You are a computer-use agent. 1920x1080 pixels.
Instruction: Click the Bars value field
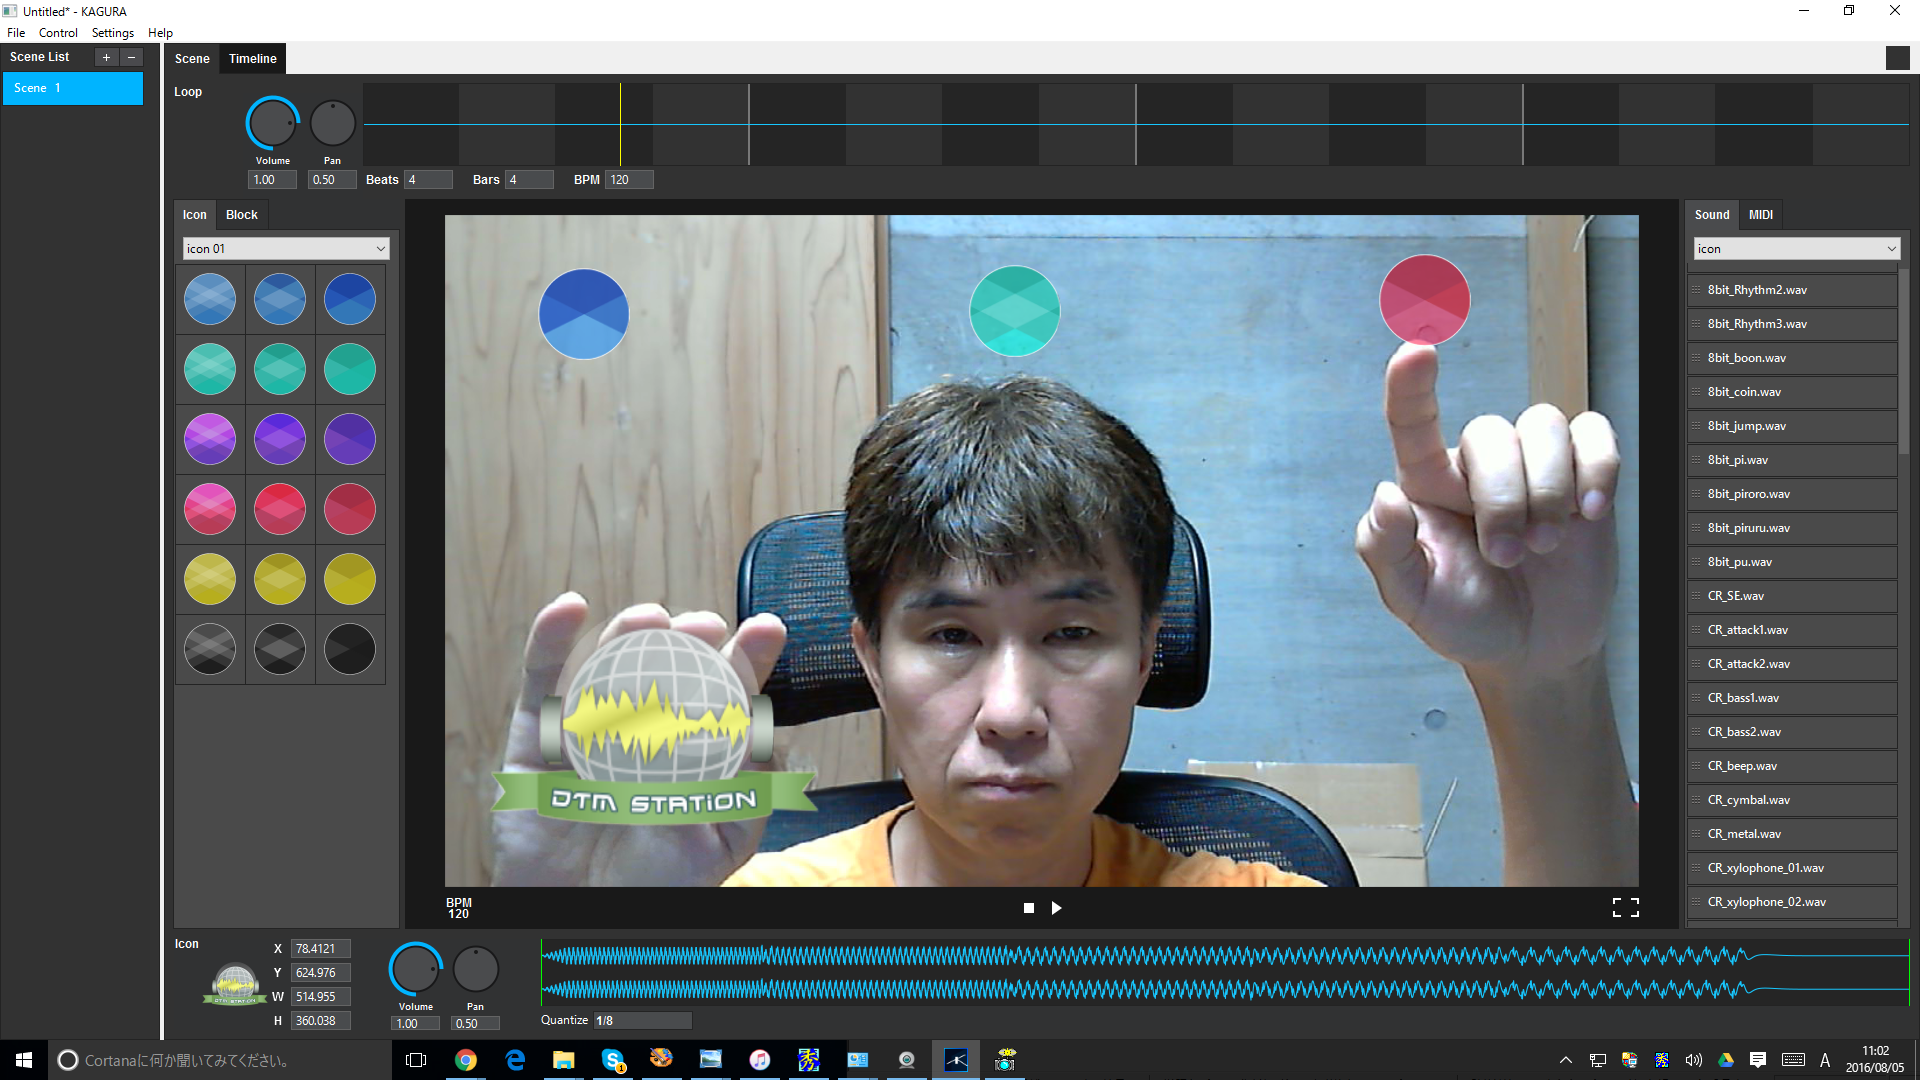(530, 180)
